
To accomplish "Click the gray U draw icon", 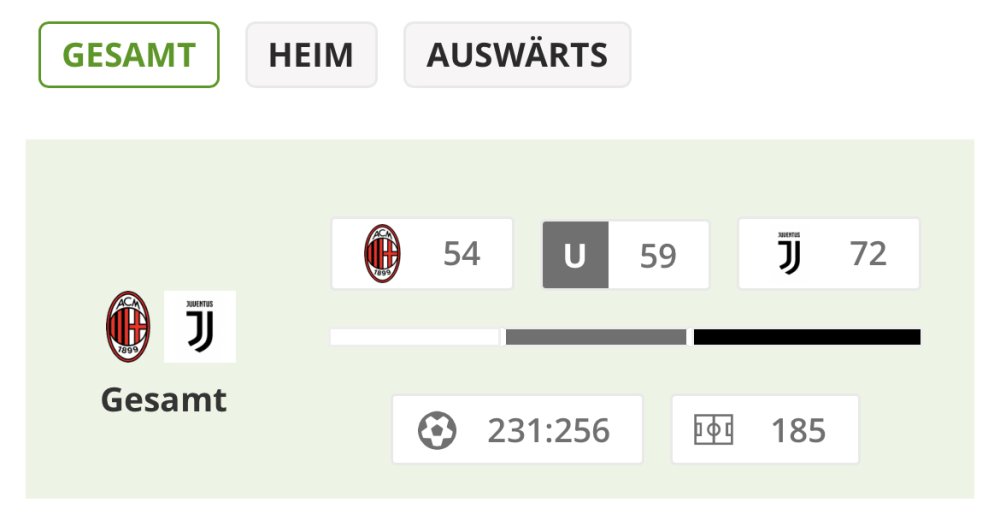I will 575,256.
